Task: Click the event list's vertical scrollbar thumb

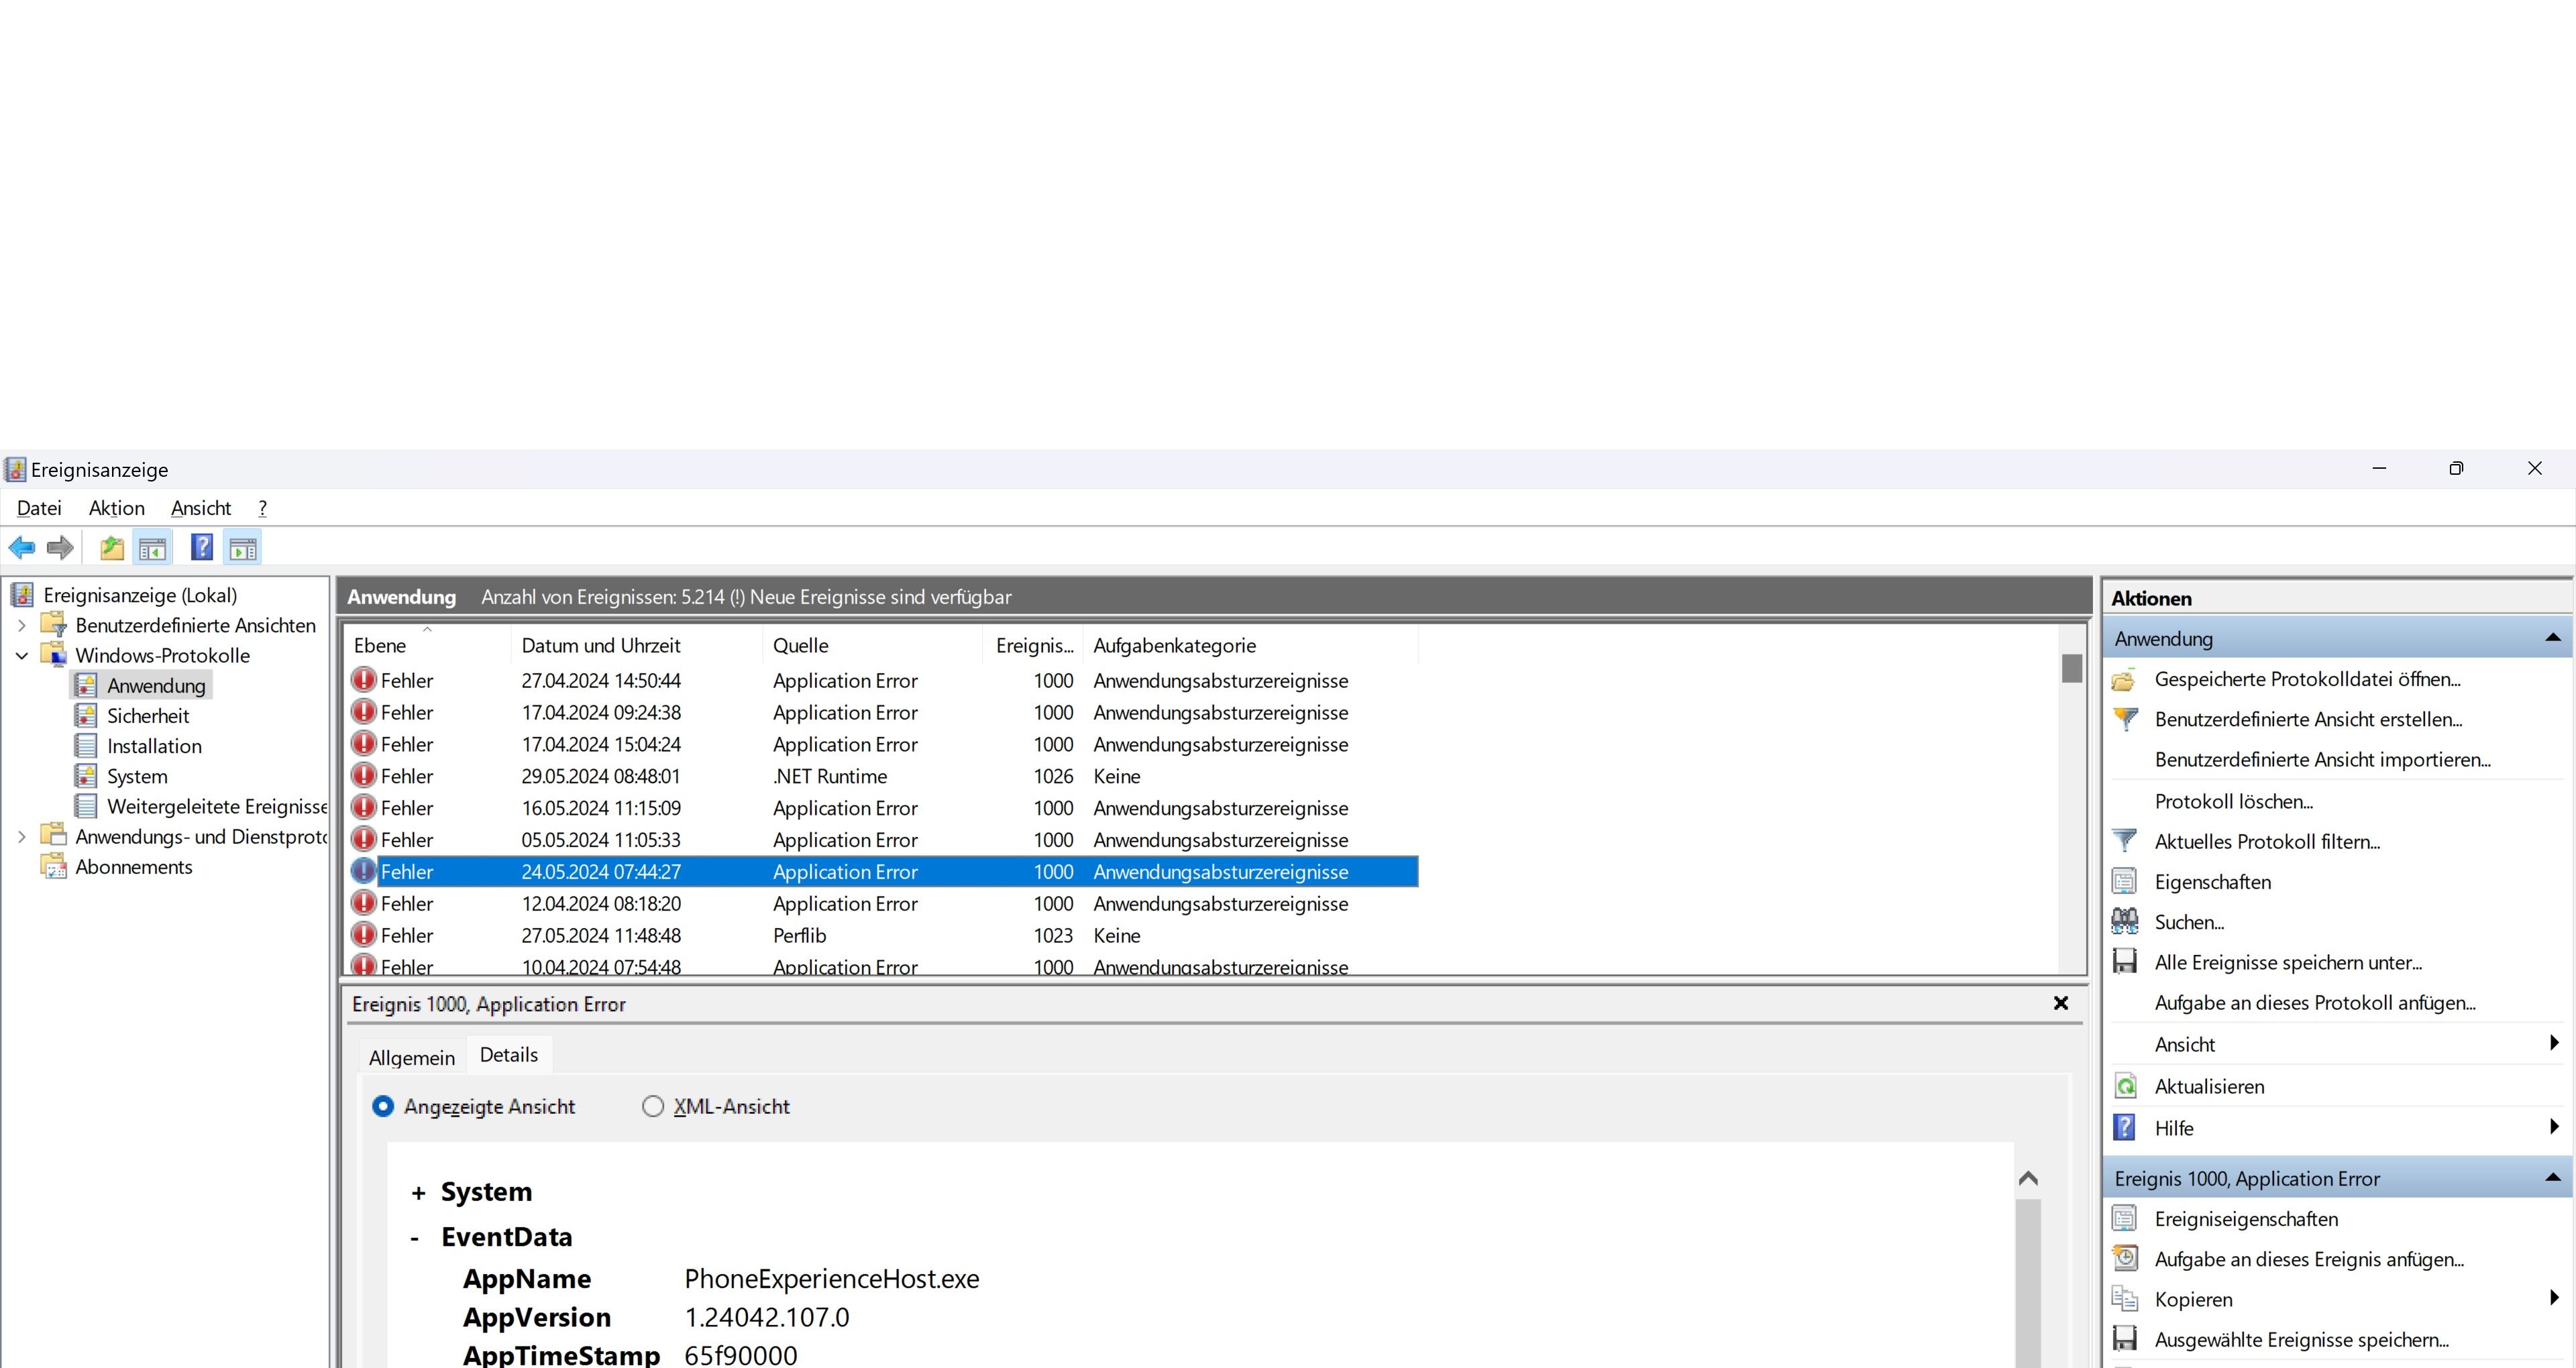Action: 2071,668
